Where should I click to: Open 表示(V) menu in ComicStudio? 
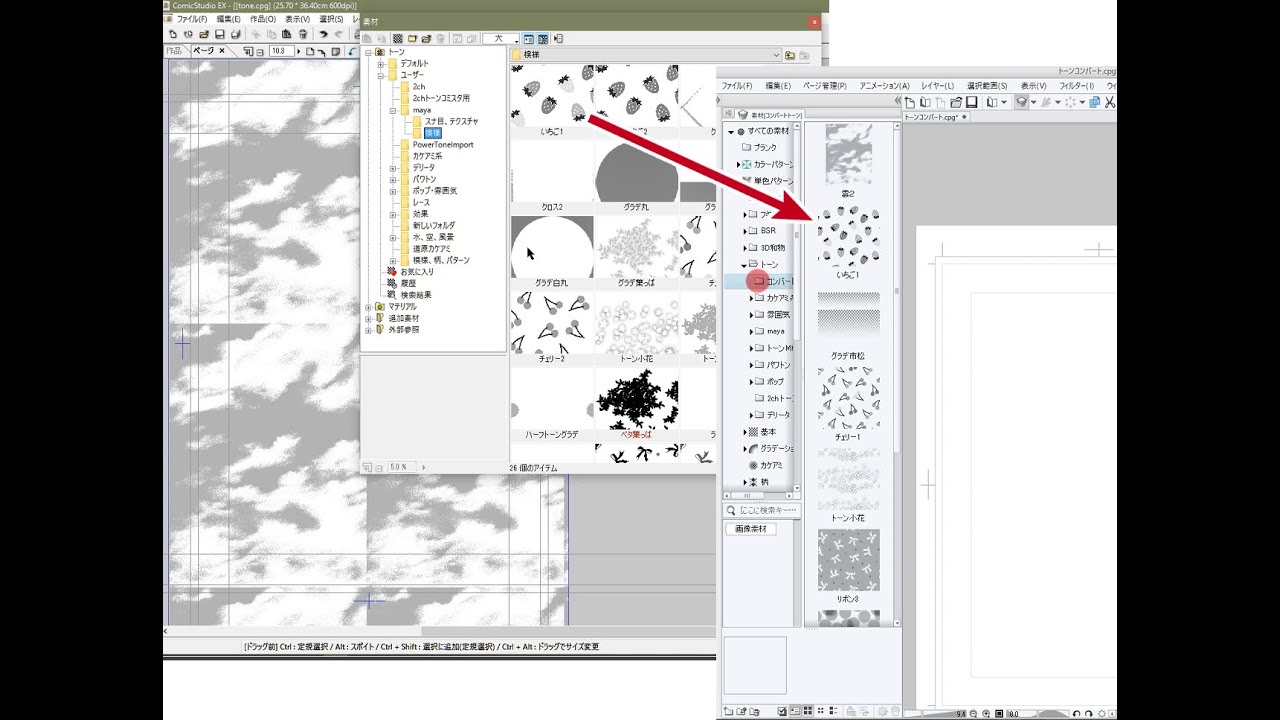[297, 19]
